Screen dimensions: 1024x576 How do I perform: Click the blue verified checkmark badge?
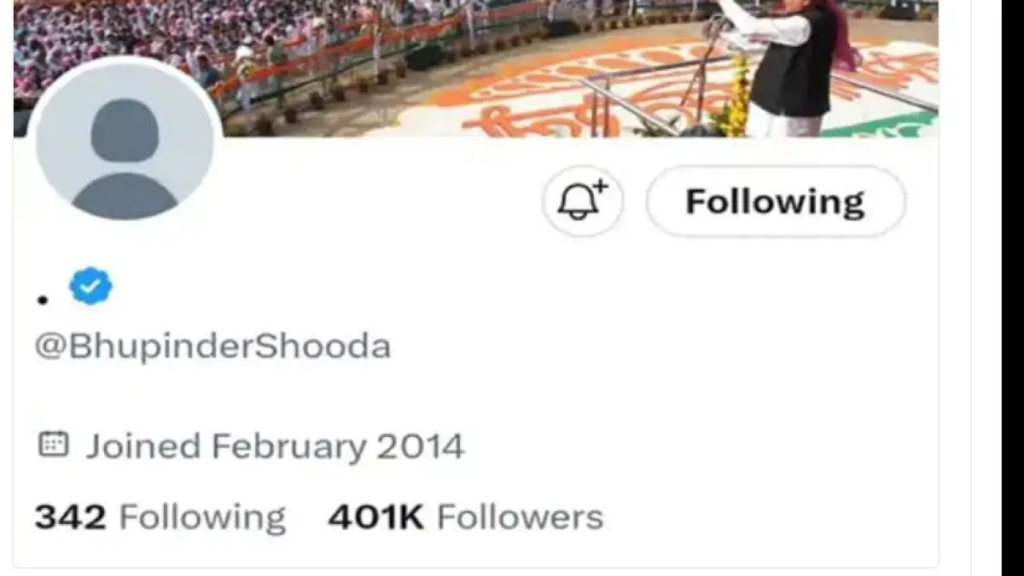pos(91,286)
